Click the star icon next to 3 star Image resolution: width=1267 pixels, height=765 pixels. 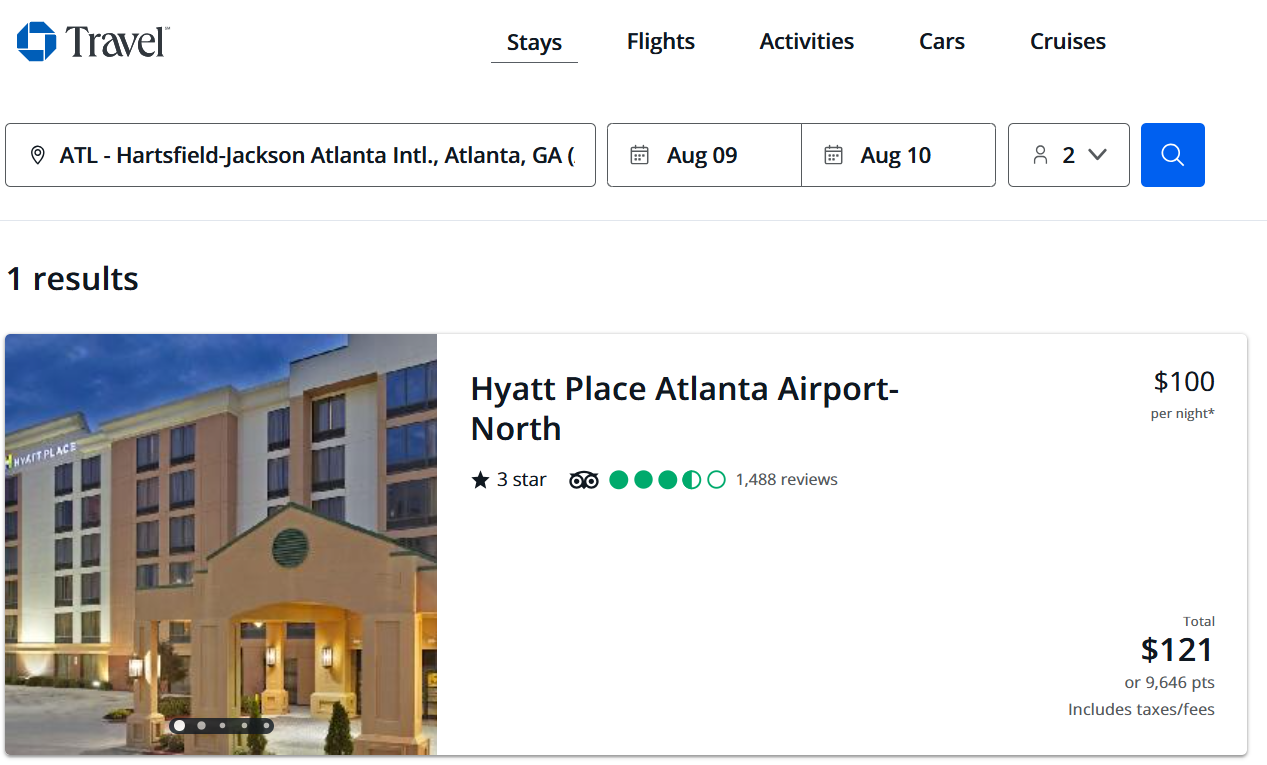coord(480,480)
